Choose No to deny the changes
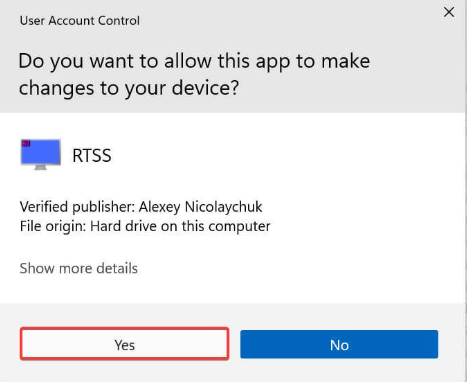The image size is (467, 382). 339,344
